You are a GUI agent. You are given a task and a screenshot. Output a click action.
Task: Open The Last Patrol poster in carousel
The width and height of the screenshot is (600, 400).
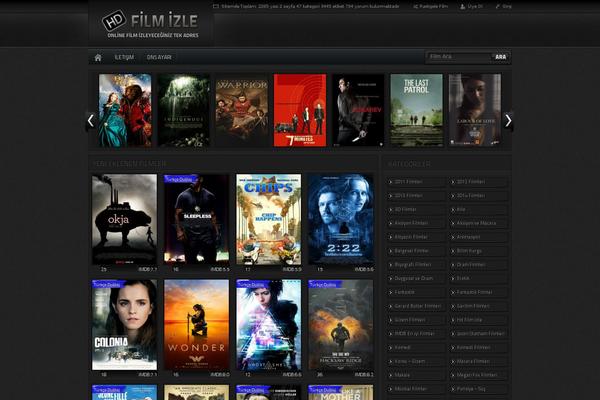tap(416, 110)
